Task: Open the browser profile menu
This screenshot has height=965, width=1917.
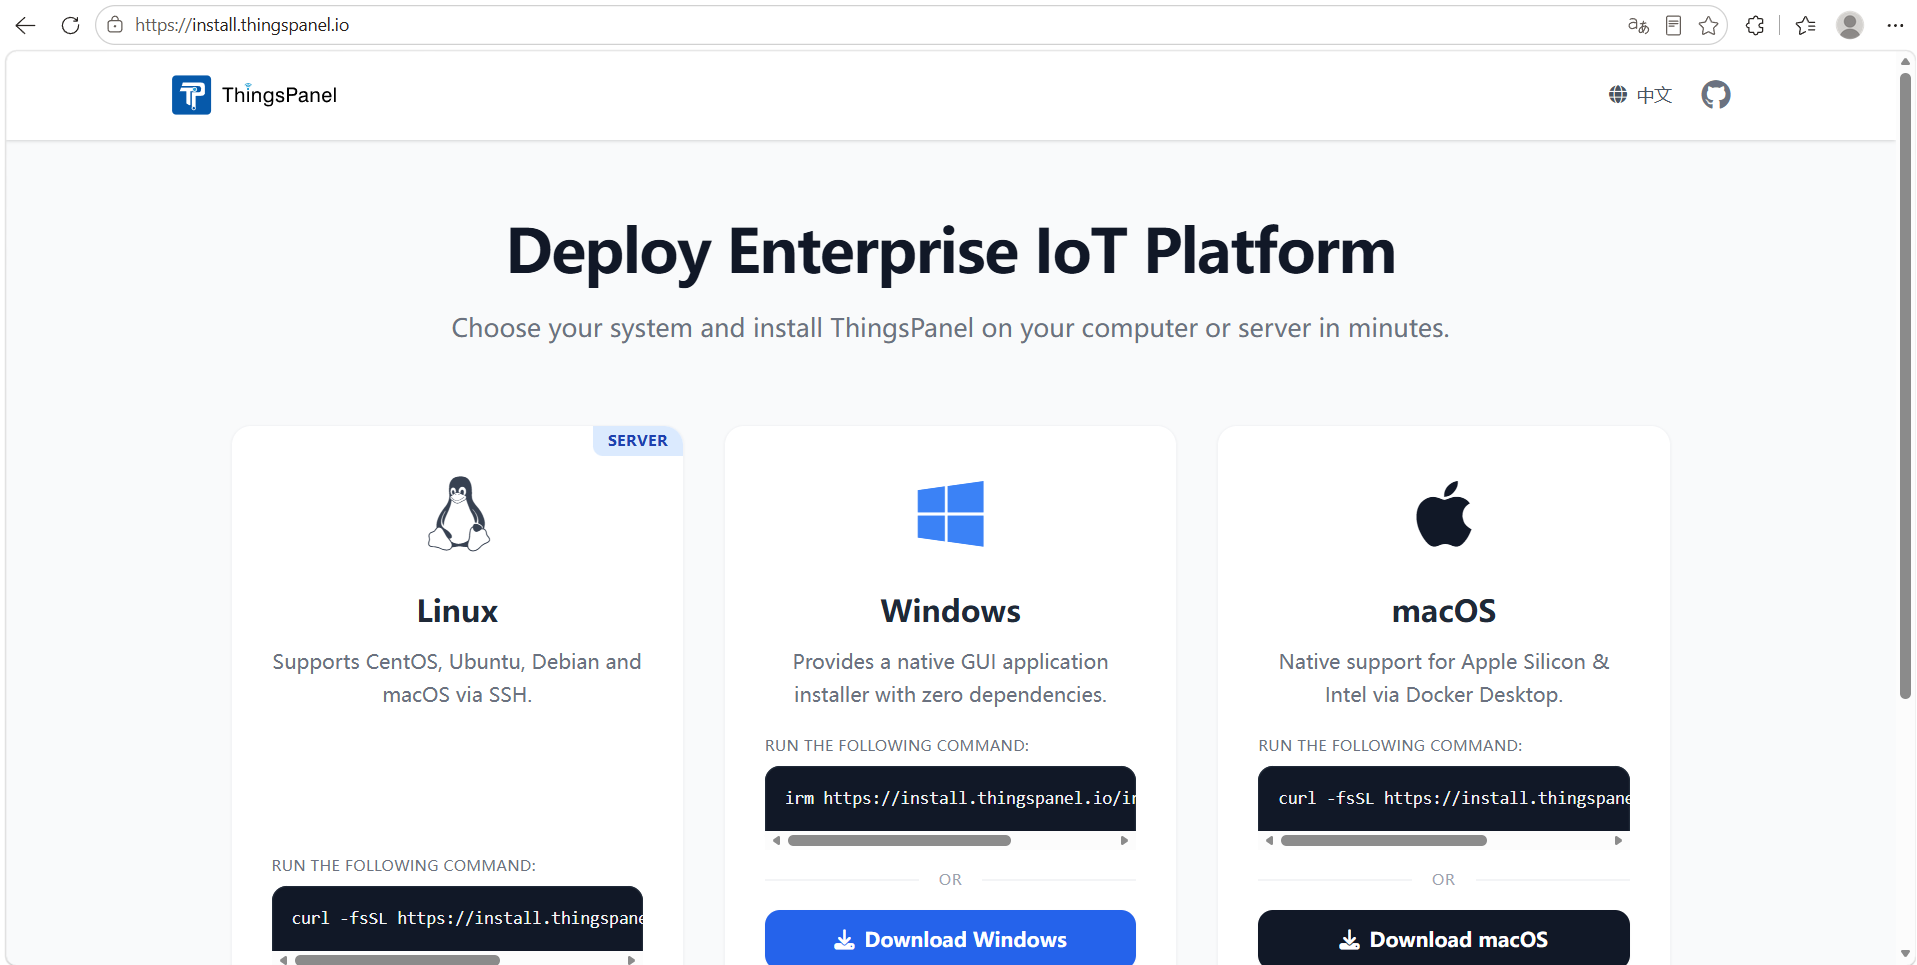Action: click(1850, 25)
